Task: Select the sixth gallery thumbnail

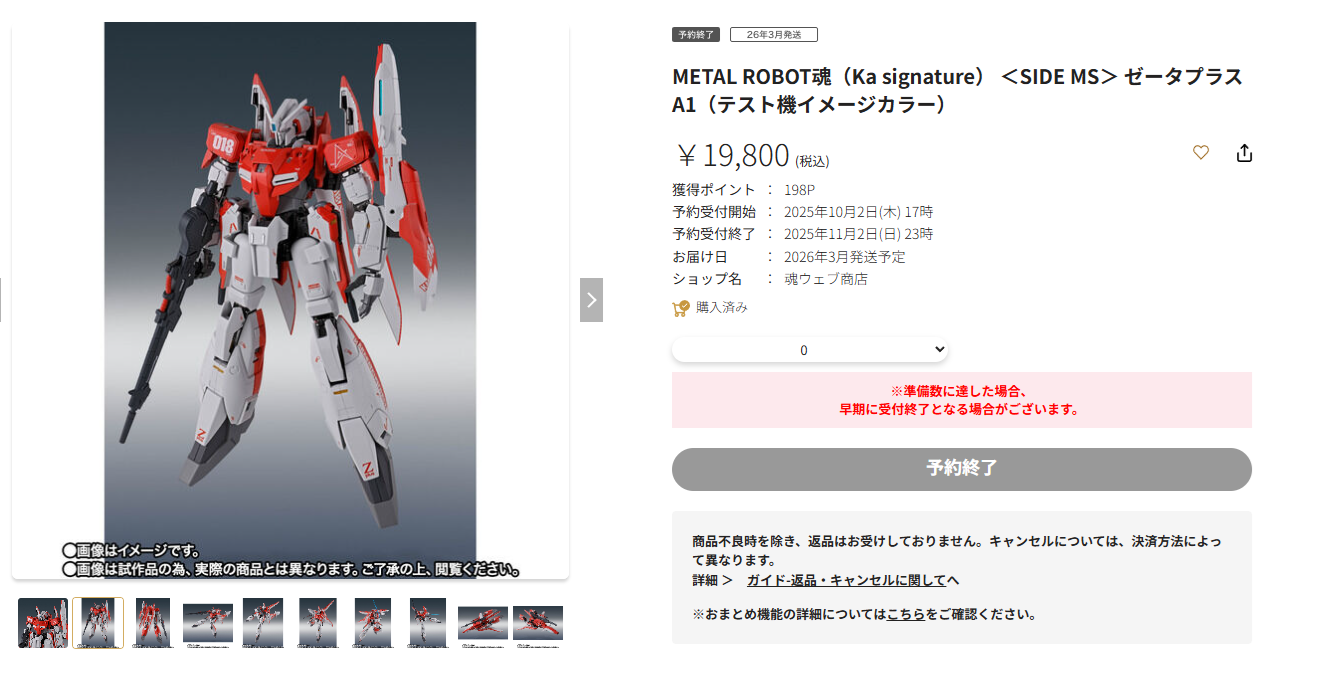Action: coord(318,623)
